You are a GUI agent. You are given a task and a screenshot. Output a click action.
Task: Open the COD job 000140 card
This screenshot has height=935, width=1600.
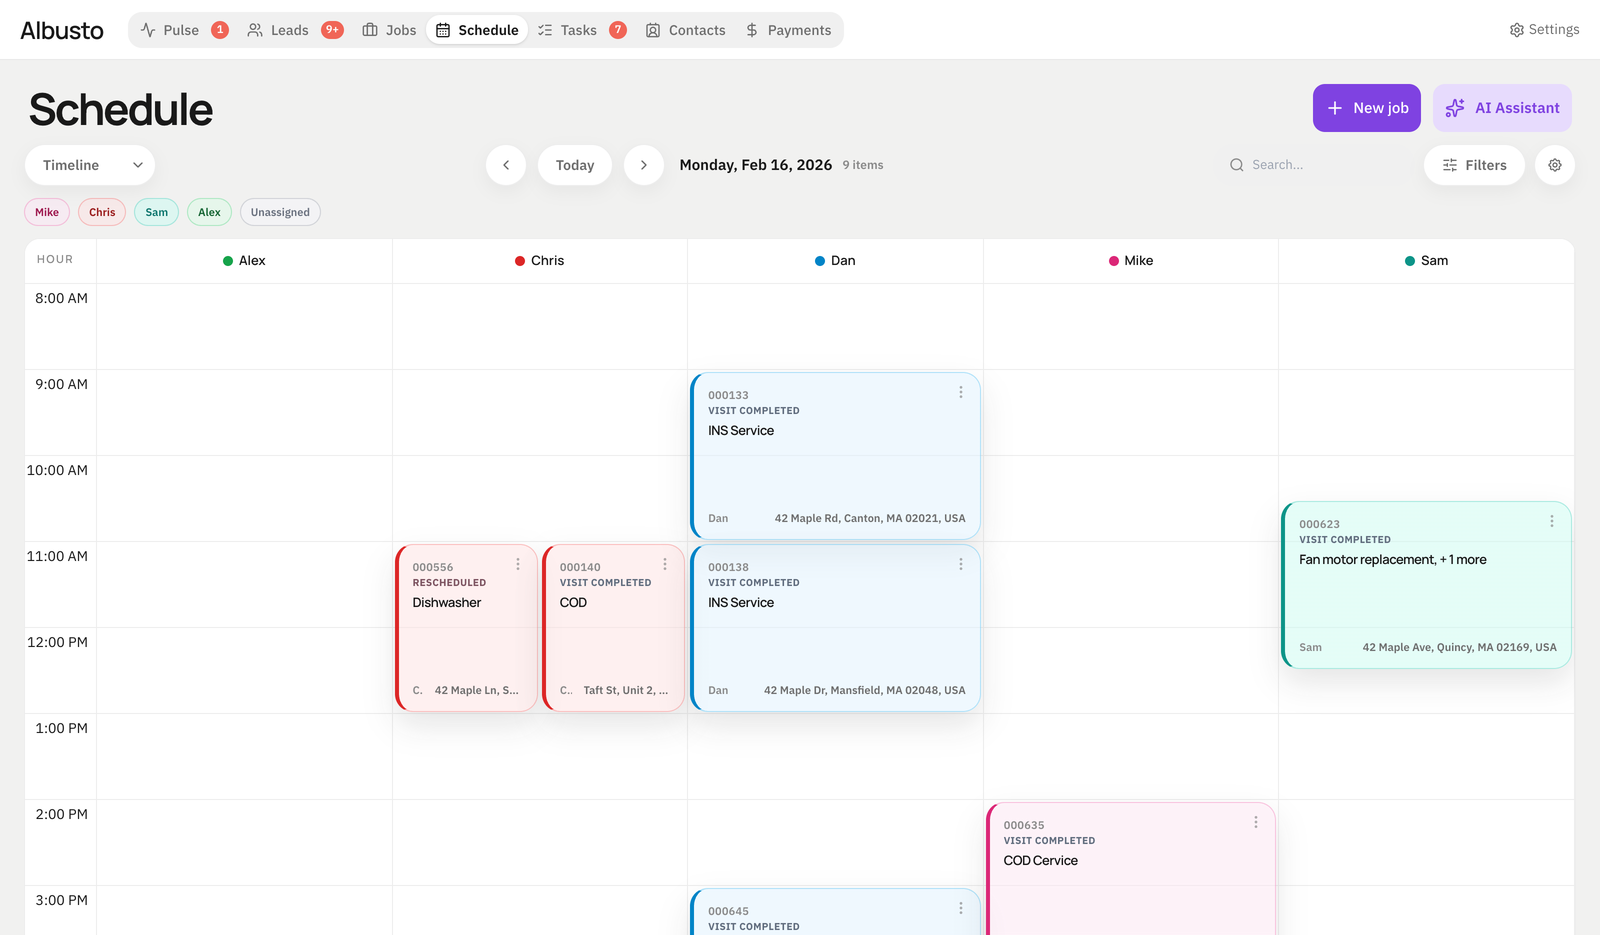point(614,628)
